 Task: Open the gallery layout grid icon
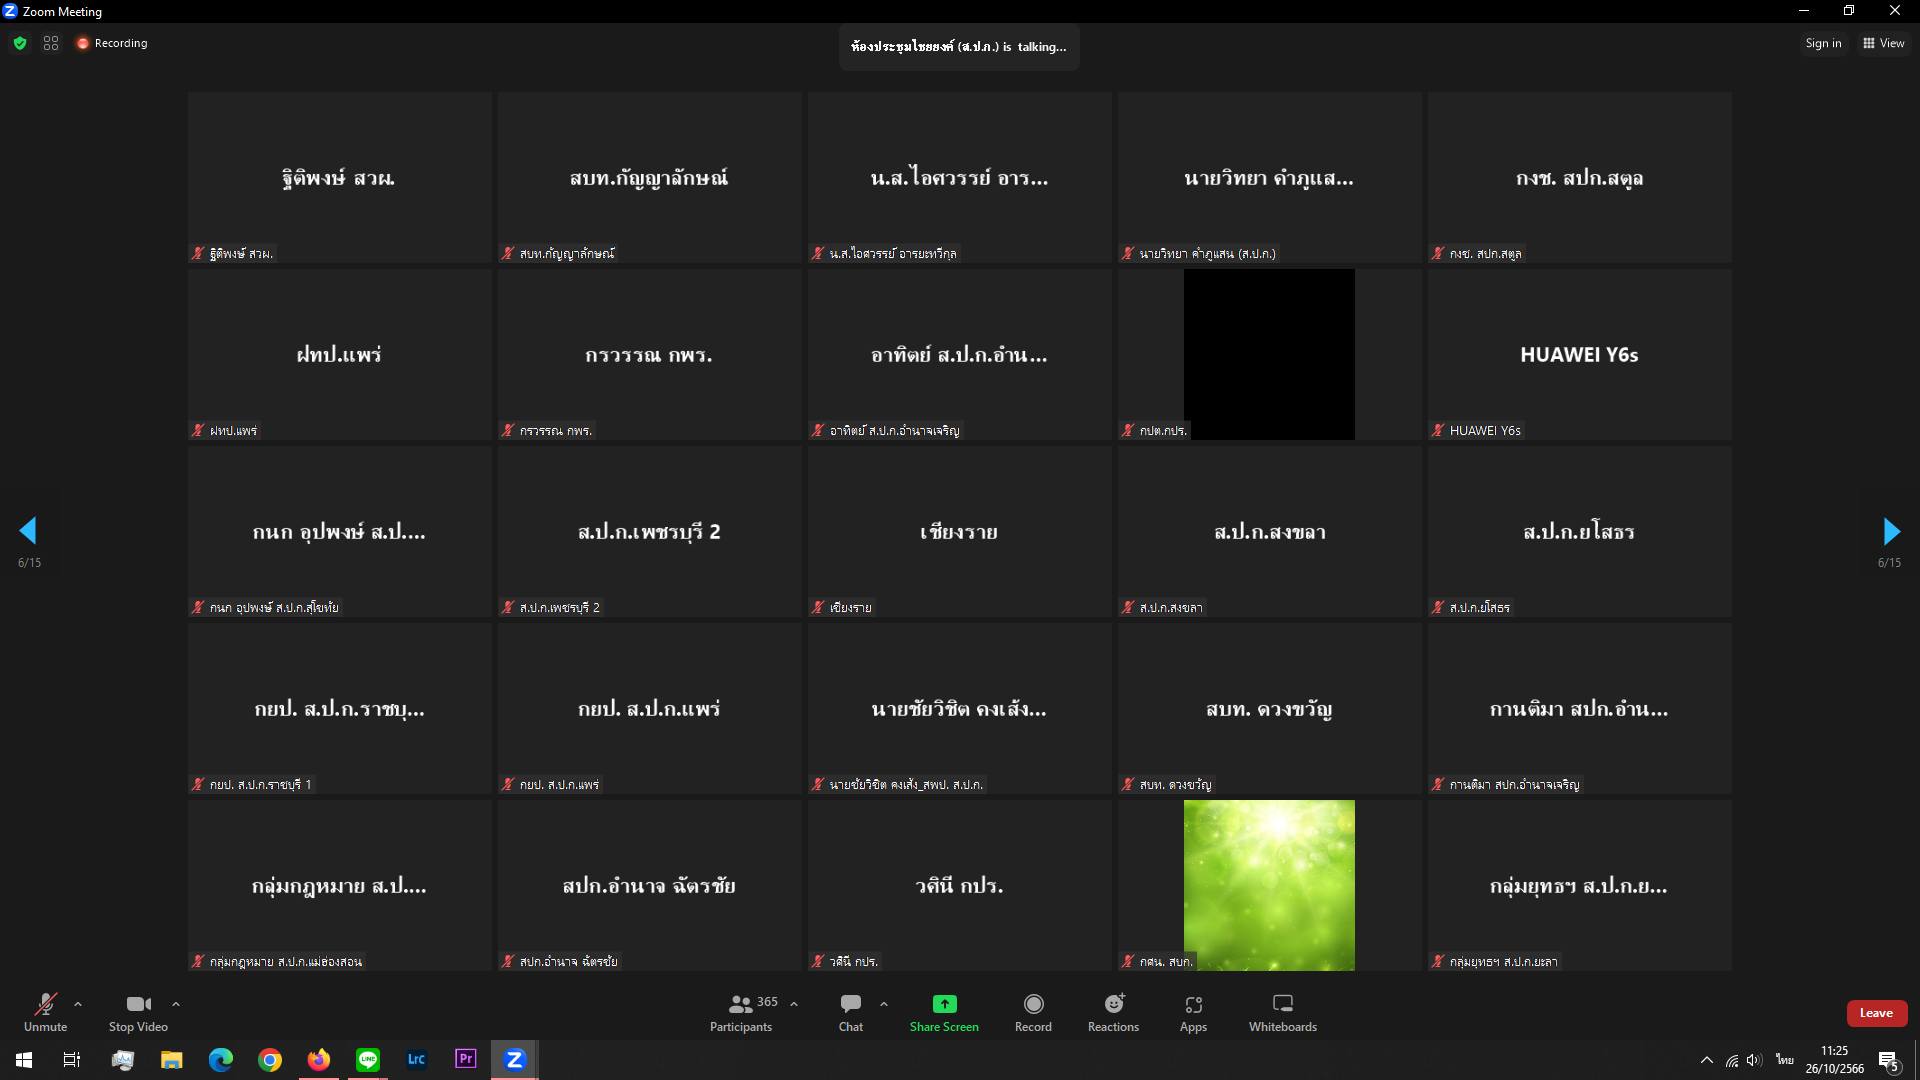pyautogui.click(x=51, y=43)
